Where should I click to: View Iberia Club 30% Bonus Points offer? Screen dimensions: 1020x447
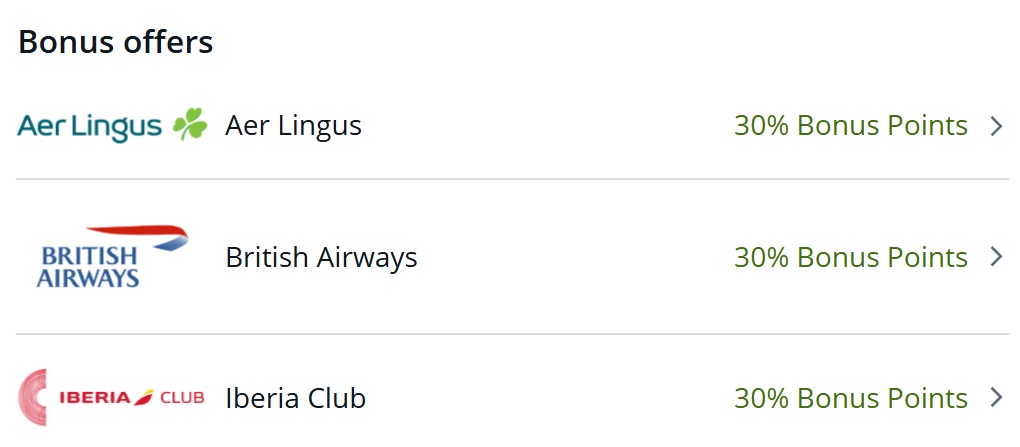pyautogui.click(x=850, y=399)
